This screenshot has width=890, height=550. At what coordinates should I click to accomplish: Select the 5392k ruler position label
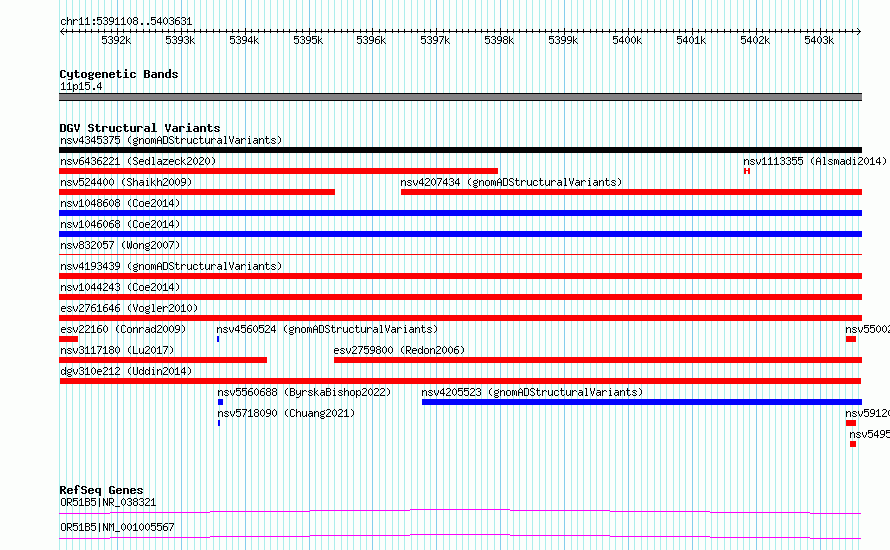pyautogui.click(x=116, y=40)
